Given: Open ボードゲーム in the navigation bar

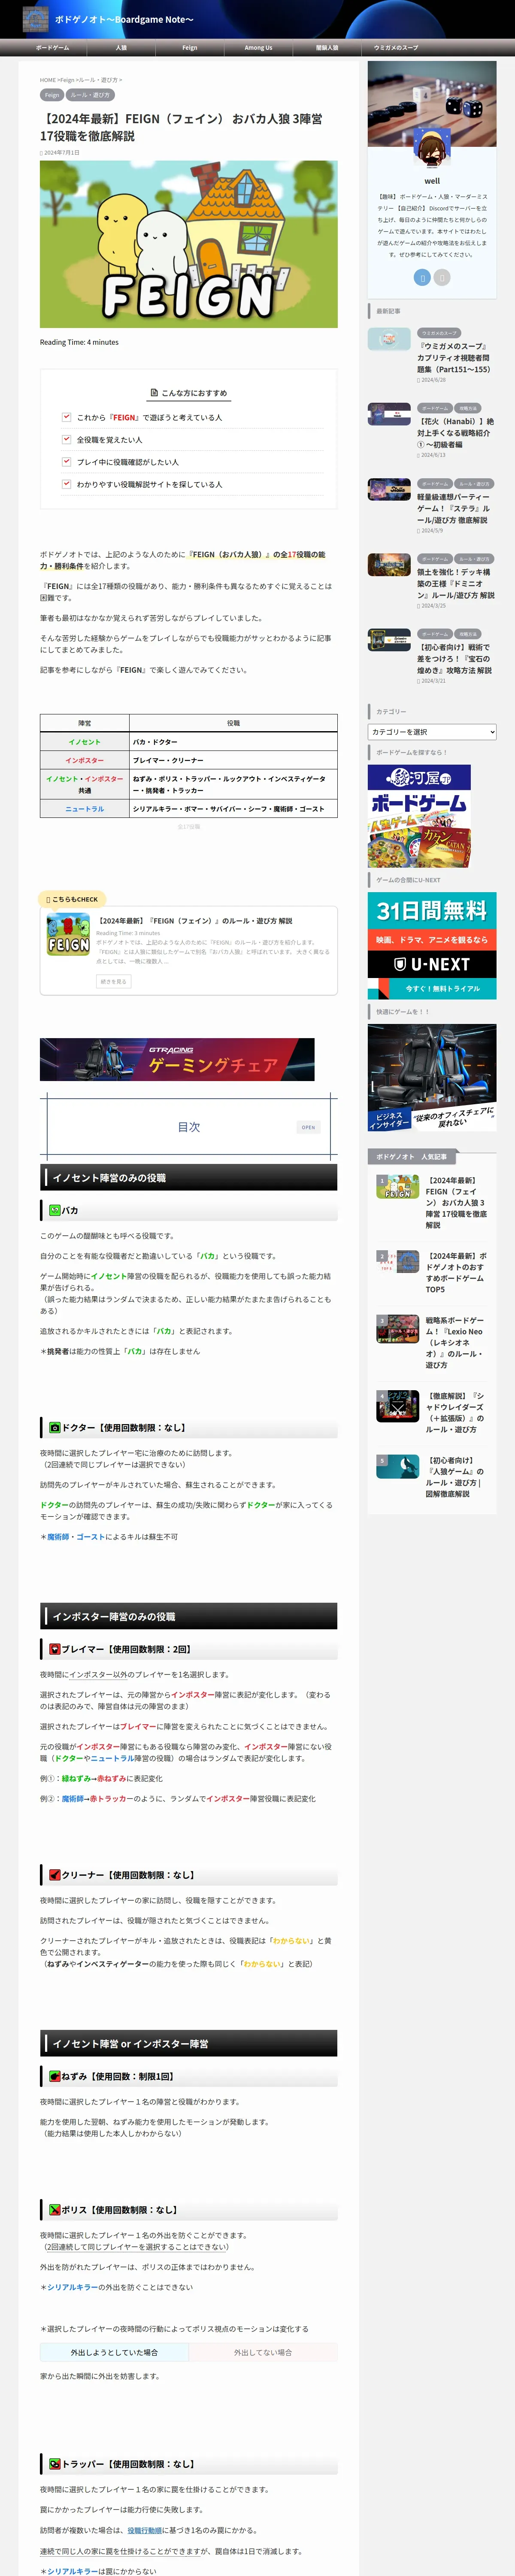Looking at the screenshot, I should pos(53,48).
